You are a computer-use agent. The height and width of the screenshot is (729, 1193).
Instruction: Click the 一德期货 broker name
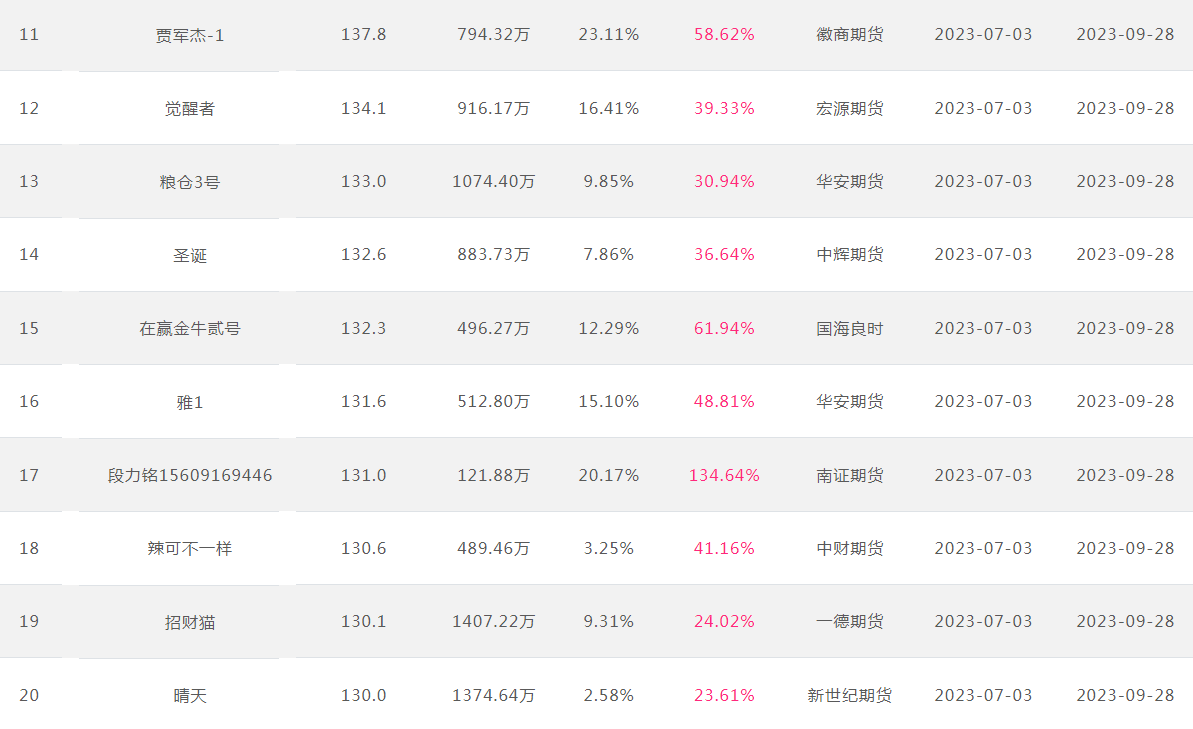[x=850, y=622]
